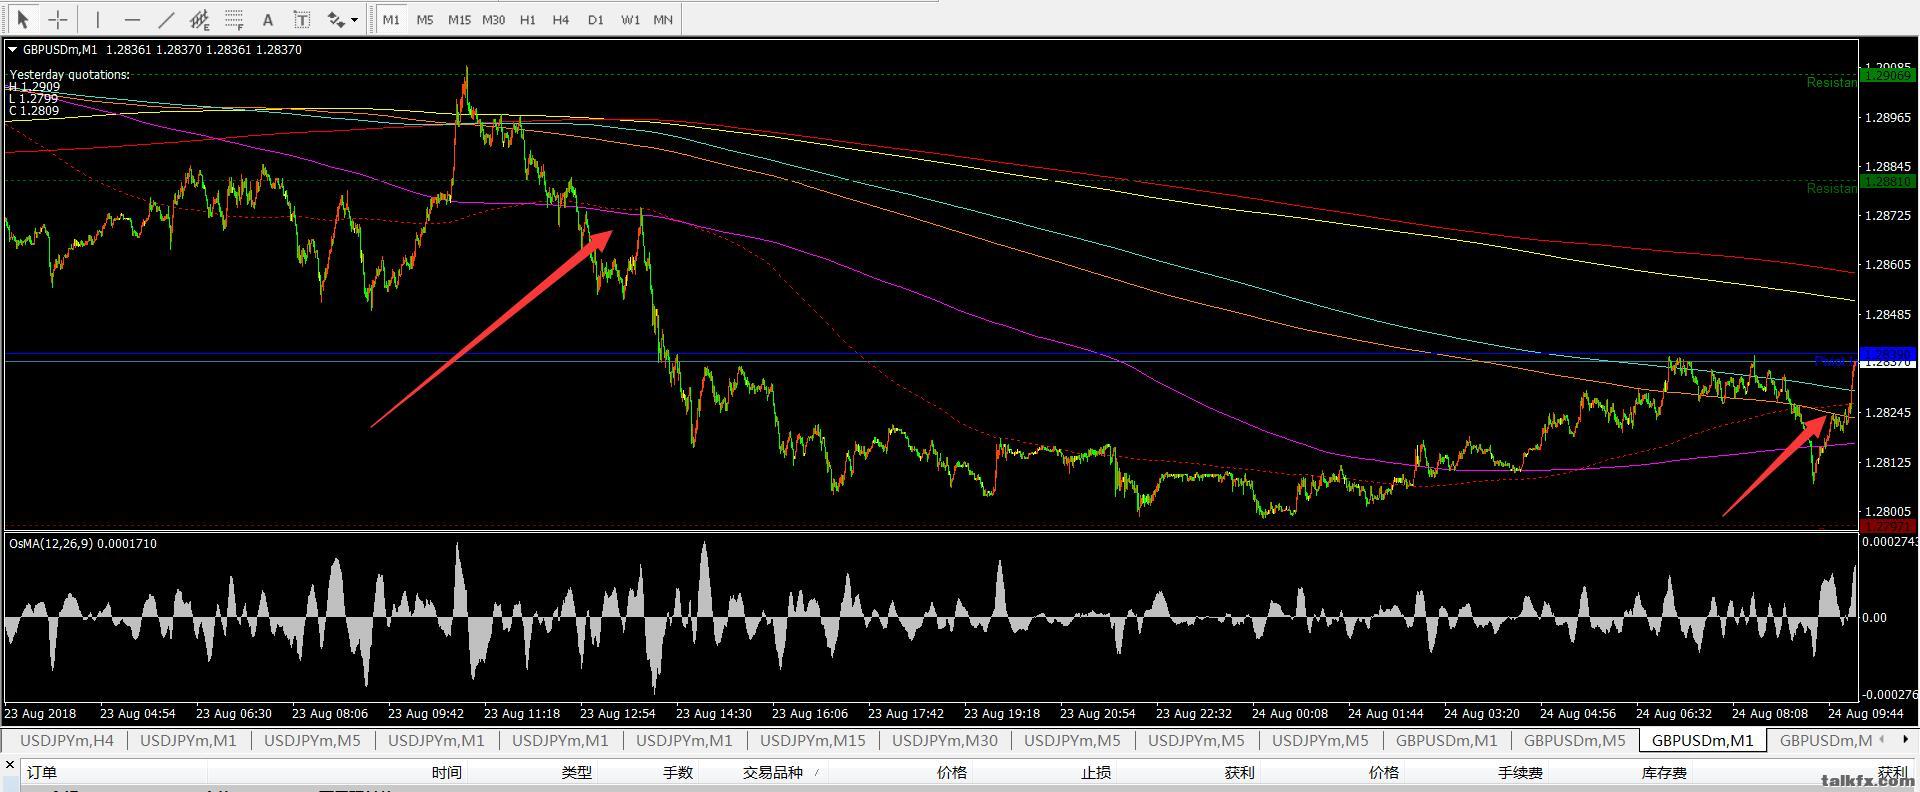1920x792 pixels.
Task: Select the text label tool
Action: 301,19
